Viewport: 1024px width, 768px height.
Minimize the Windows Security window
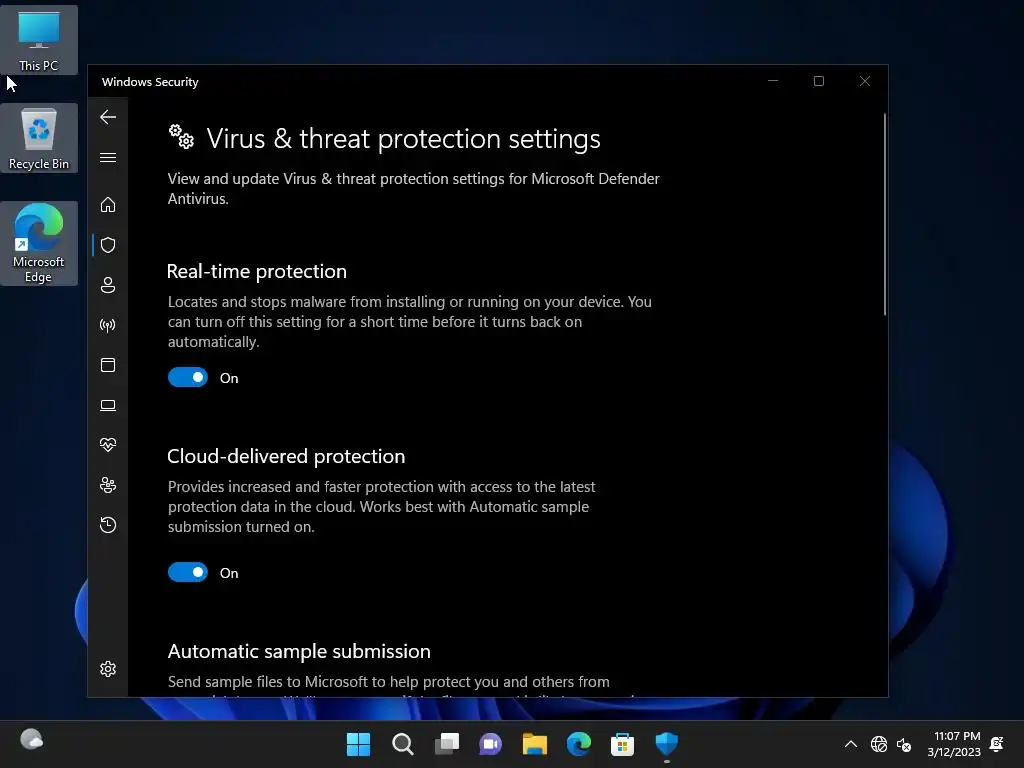773,81
